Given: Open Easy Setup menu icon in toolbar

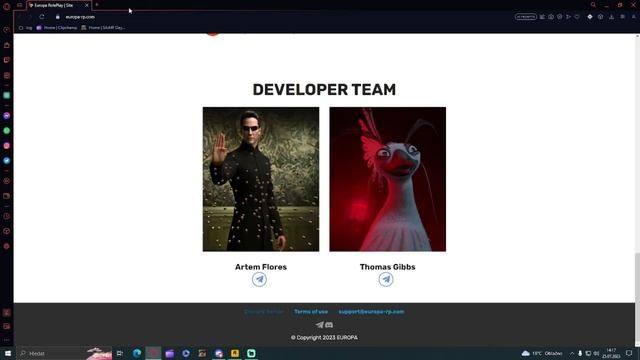Looking at the screenshot, I should click(x=622, y=17).
